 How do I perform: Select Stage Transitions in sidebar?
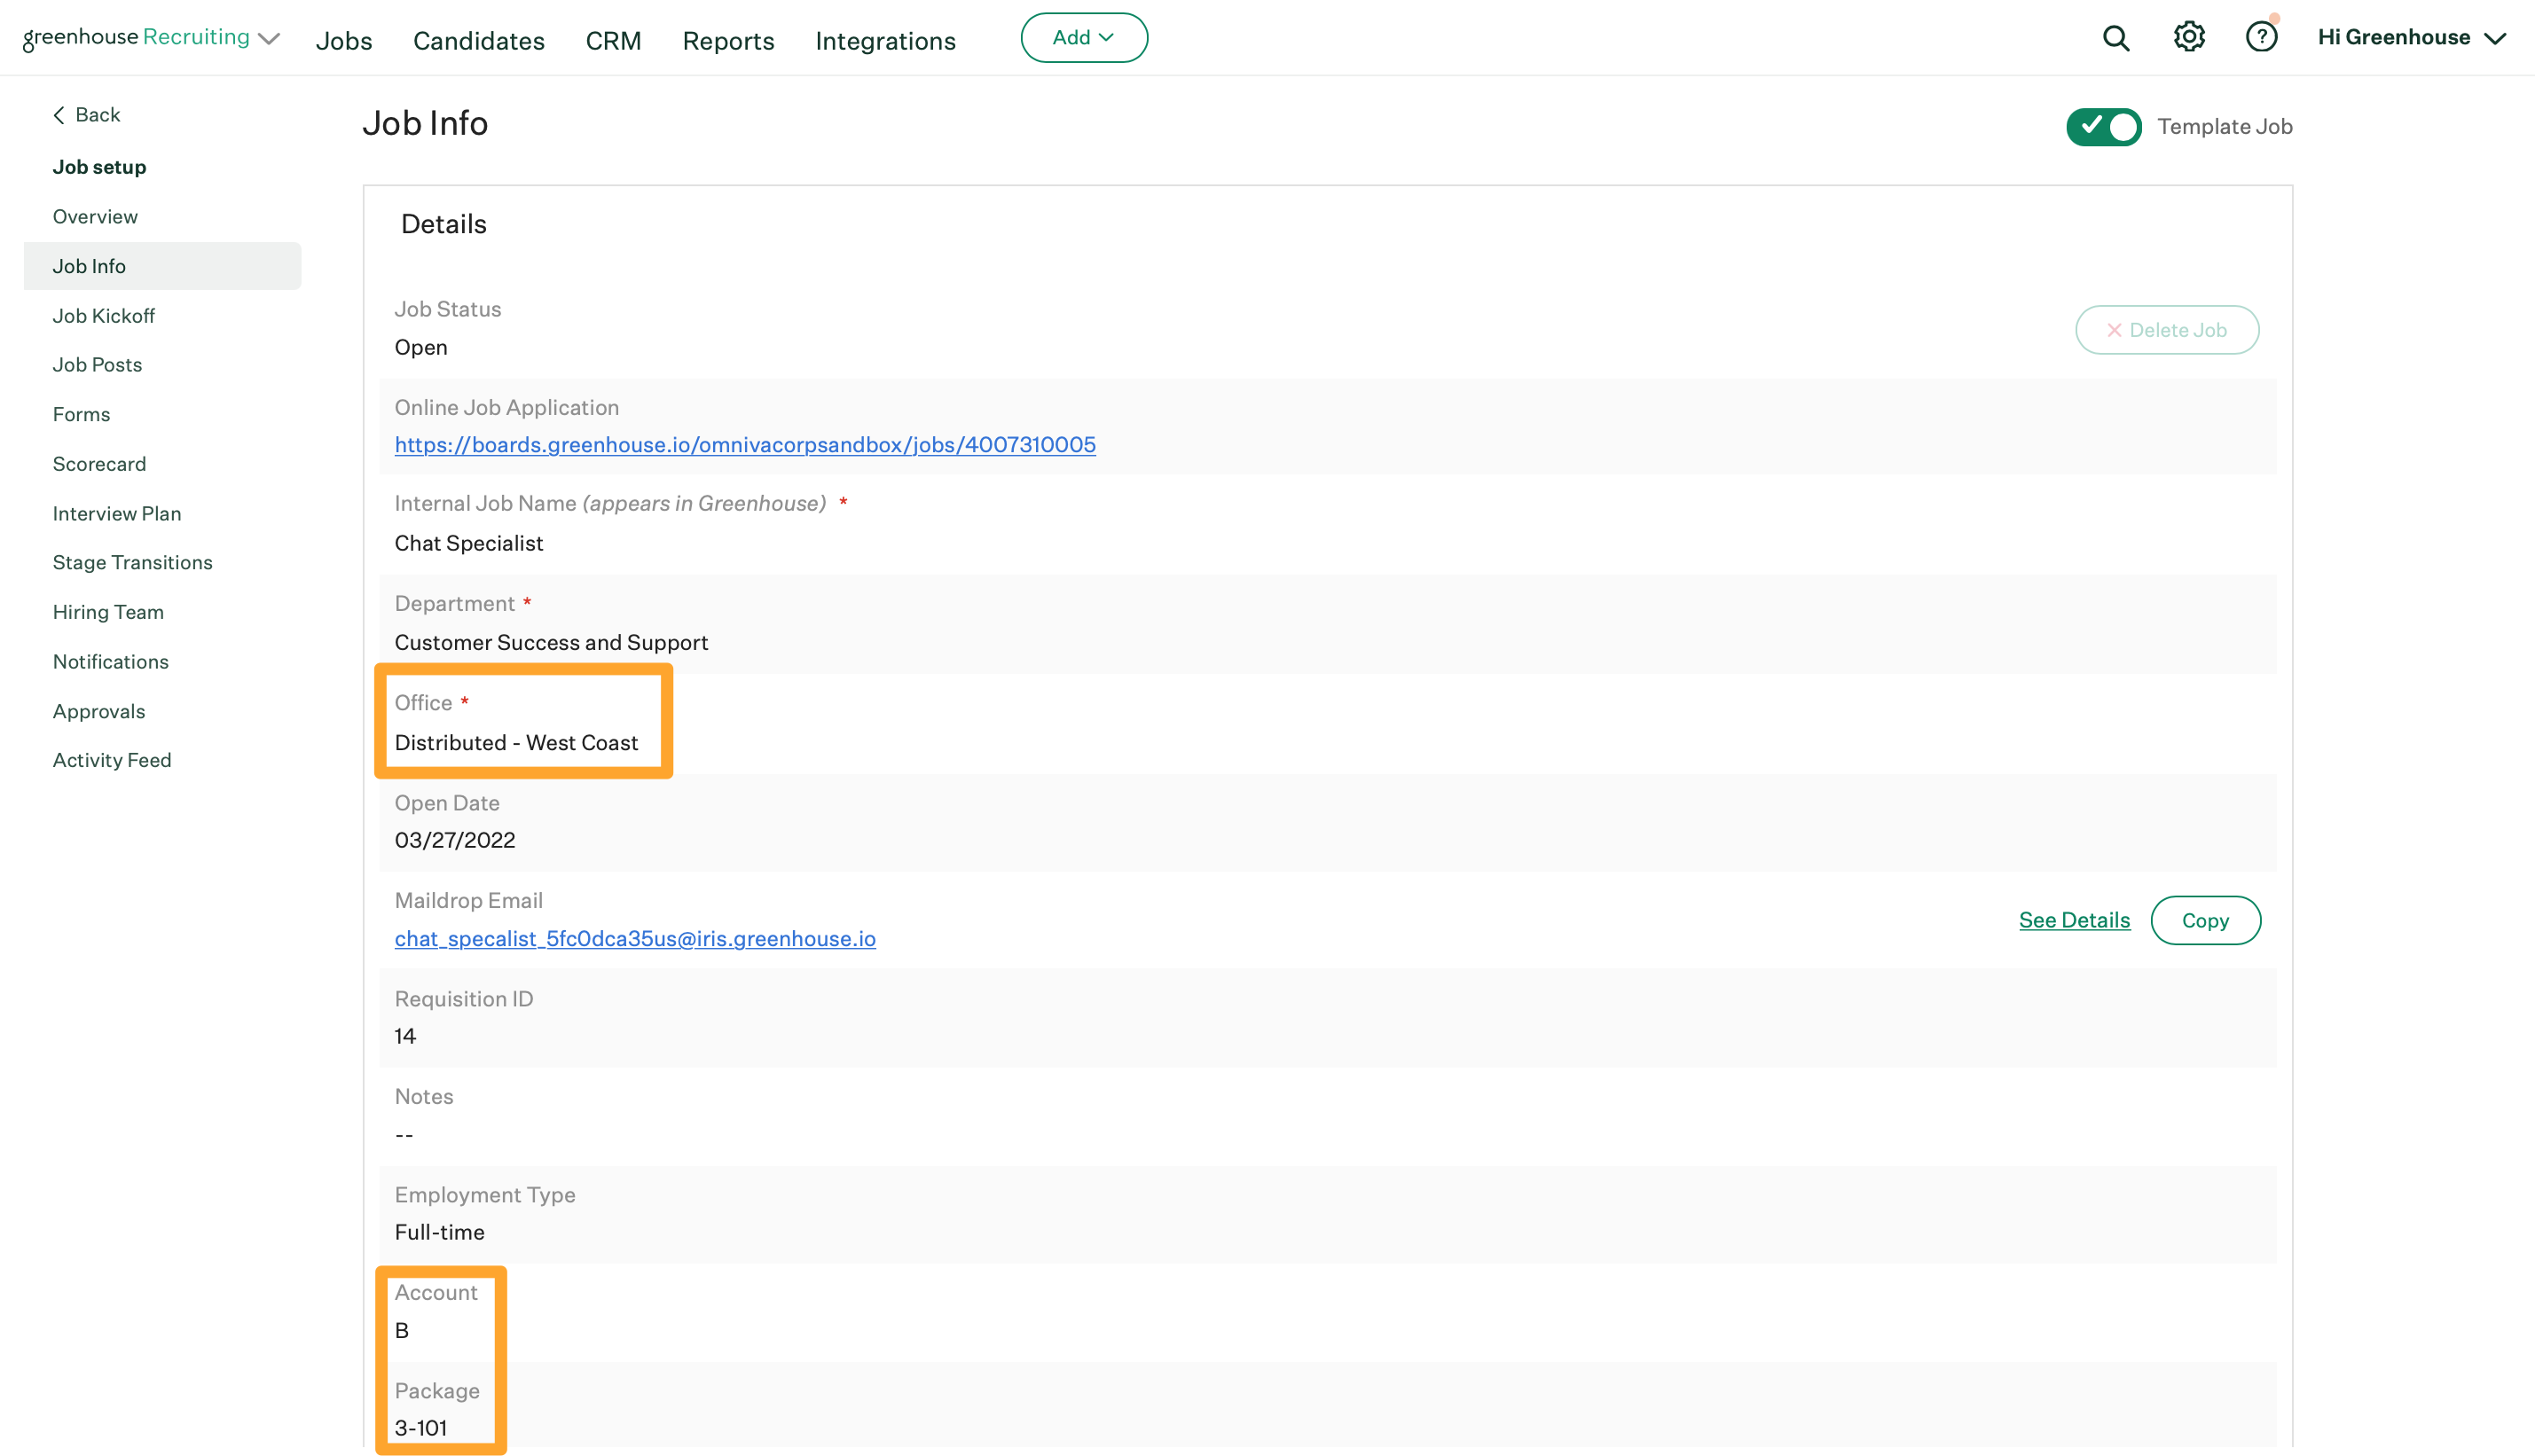(133, 562)
